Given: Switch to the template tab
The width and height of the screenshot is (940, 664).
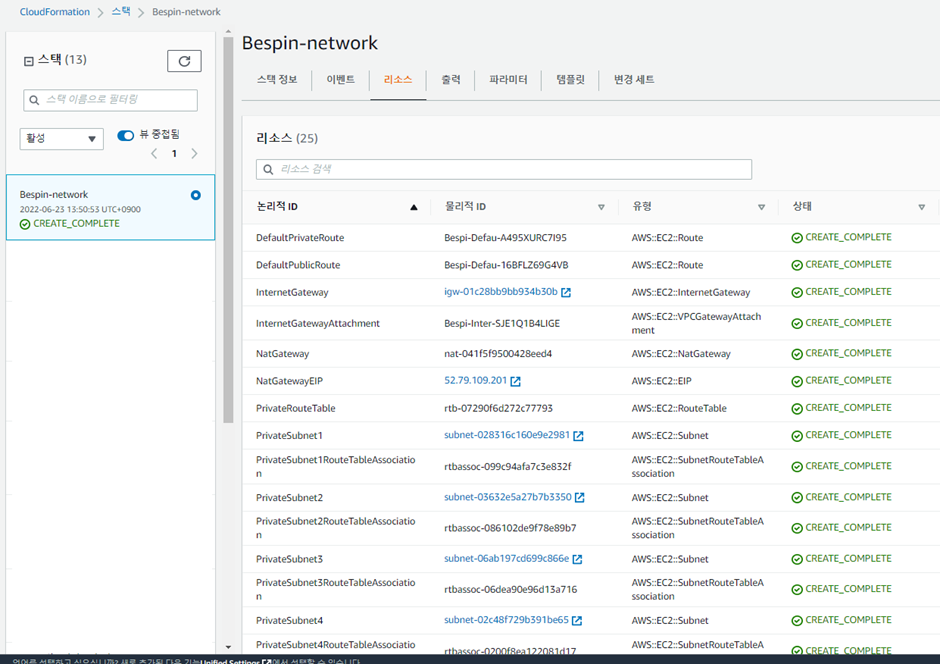Looking at the screenshot, I should [570, 80].
